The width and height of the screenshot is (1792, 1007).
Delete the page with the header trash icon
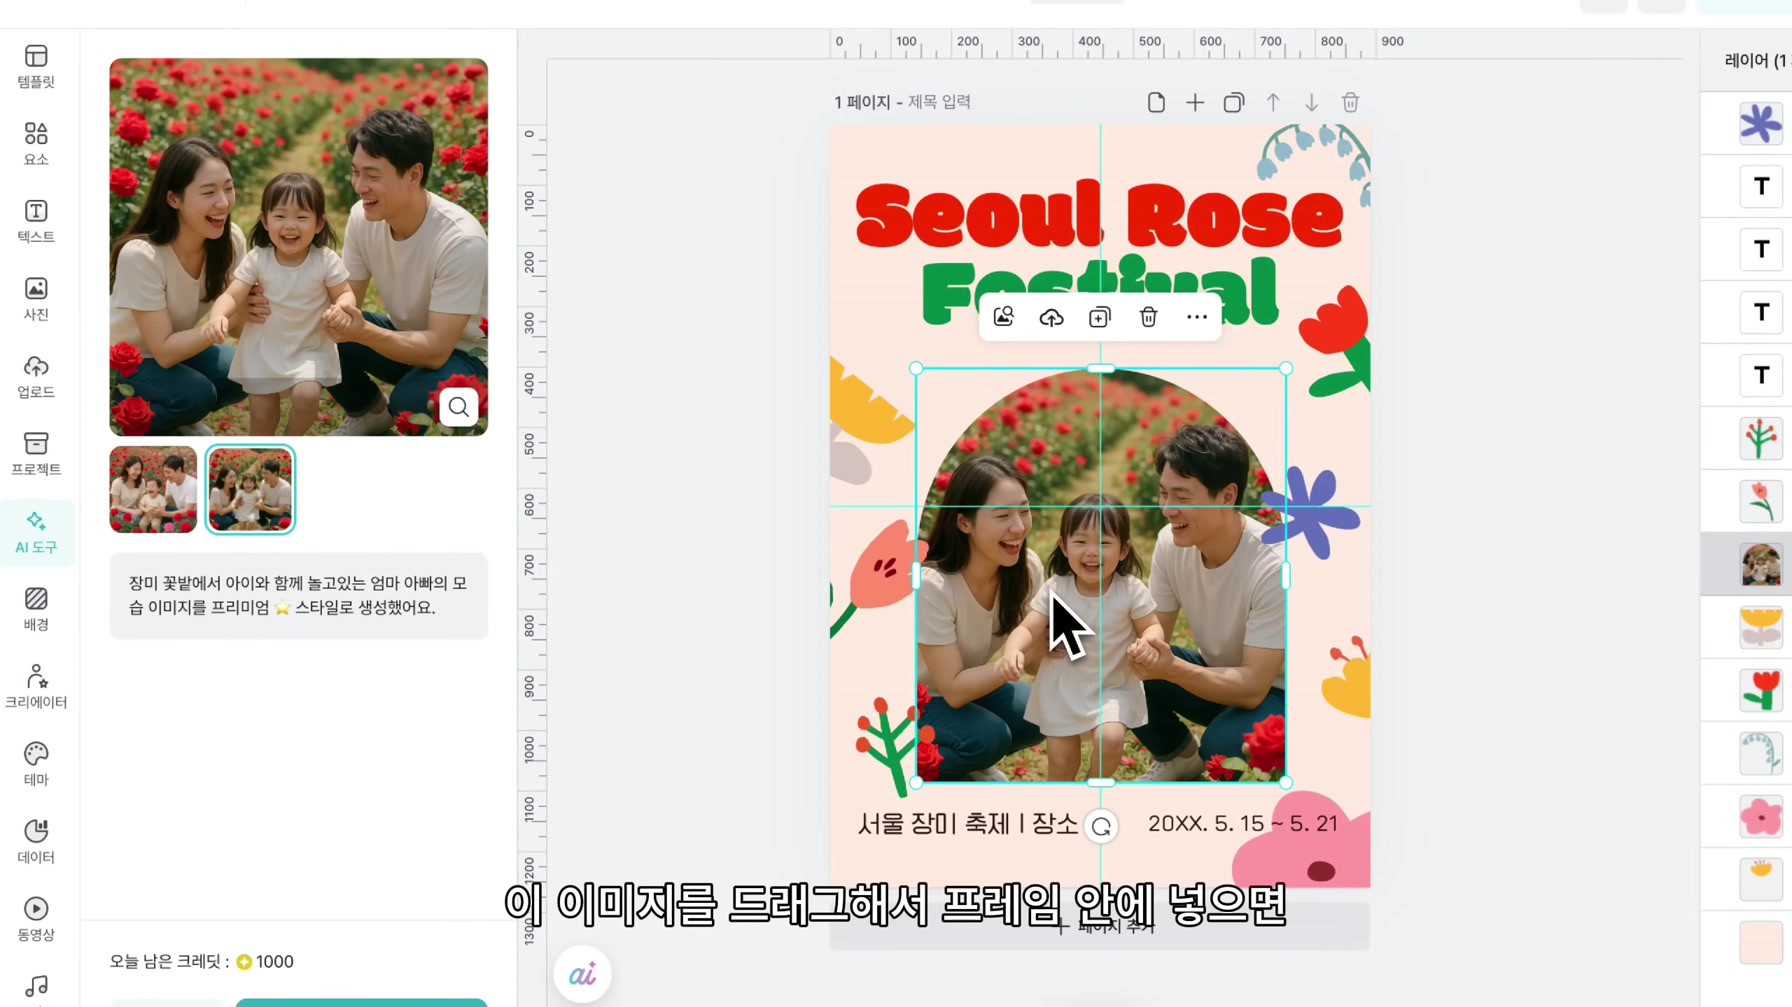[x=1350, y=102]
